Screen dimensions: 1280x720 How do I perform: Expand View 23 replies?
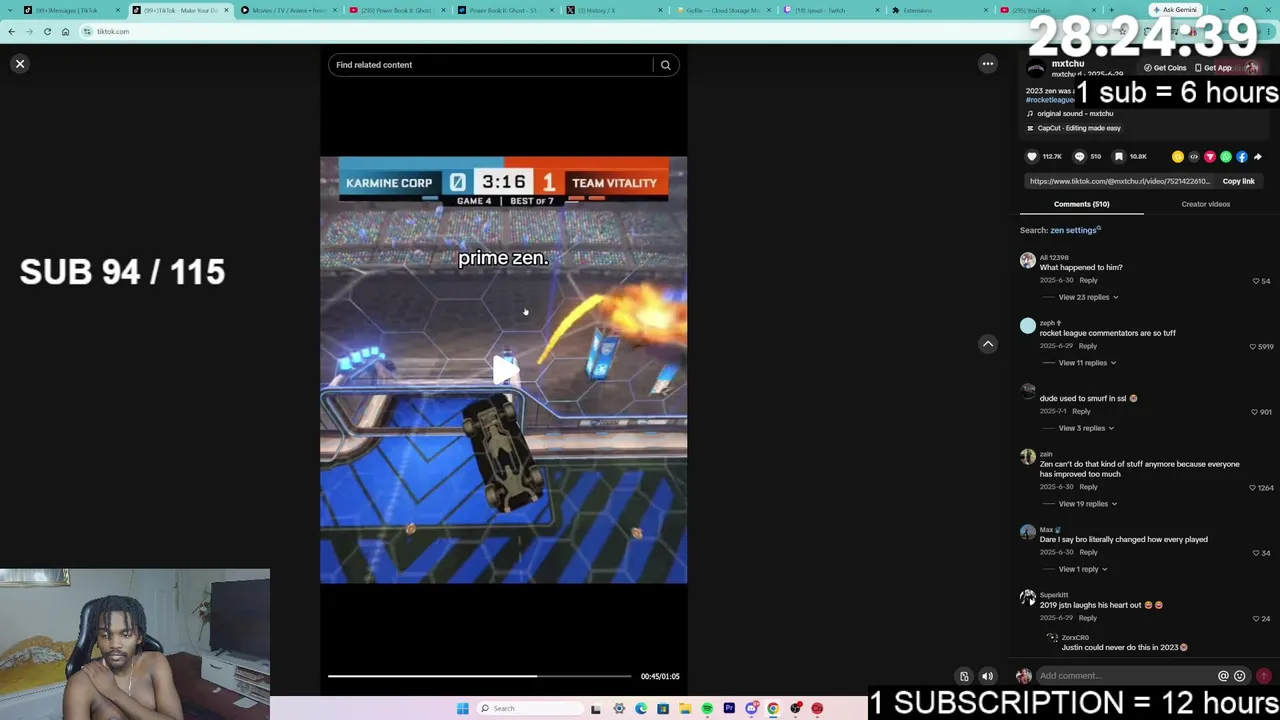[x=1088, y=297]
